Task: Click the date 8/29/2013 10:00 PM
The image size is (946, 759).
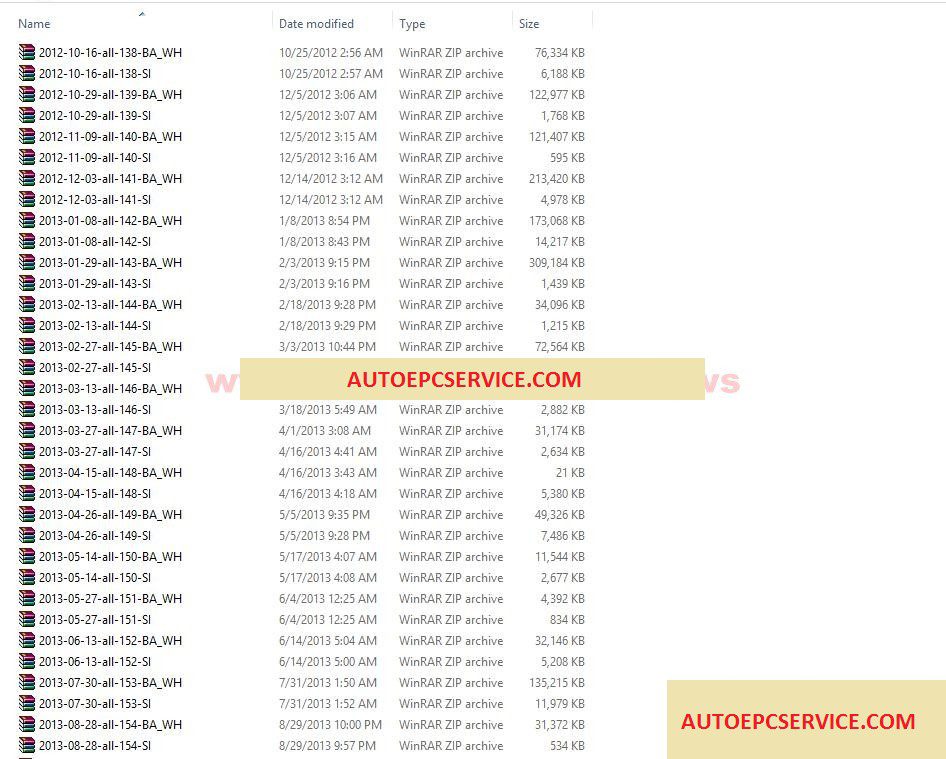Action: tap(330, 725)
